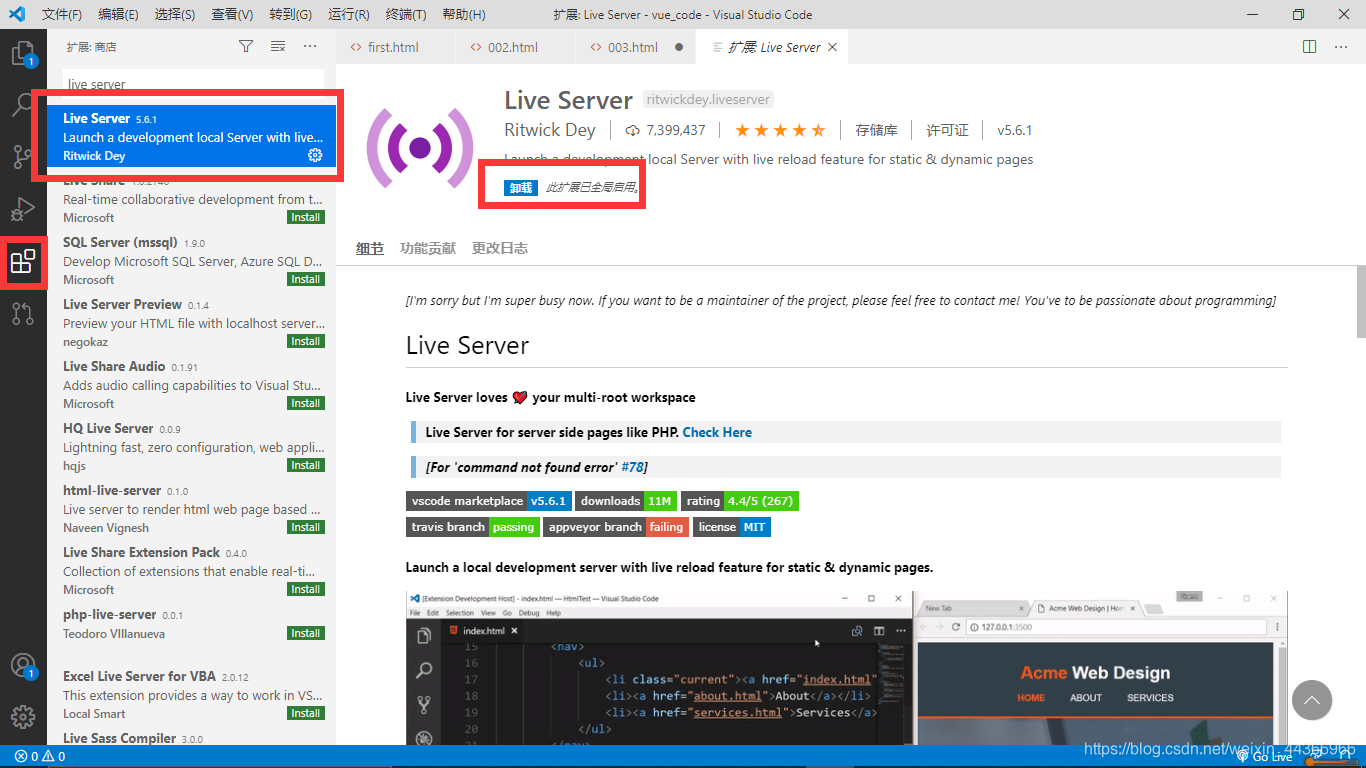Start Go Live in the status bar
Viewport: 1366px width, 768px height.
click(1265, 757)
